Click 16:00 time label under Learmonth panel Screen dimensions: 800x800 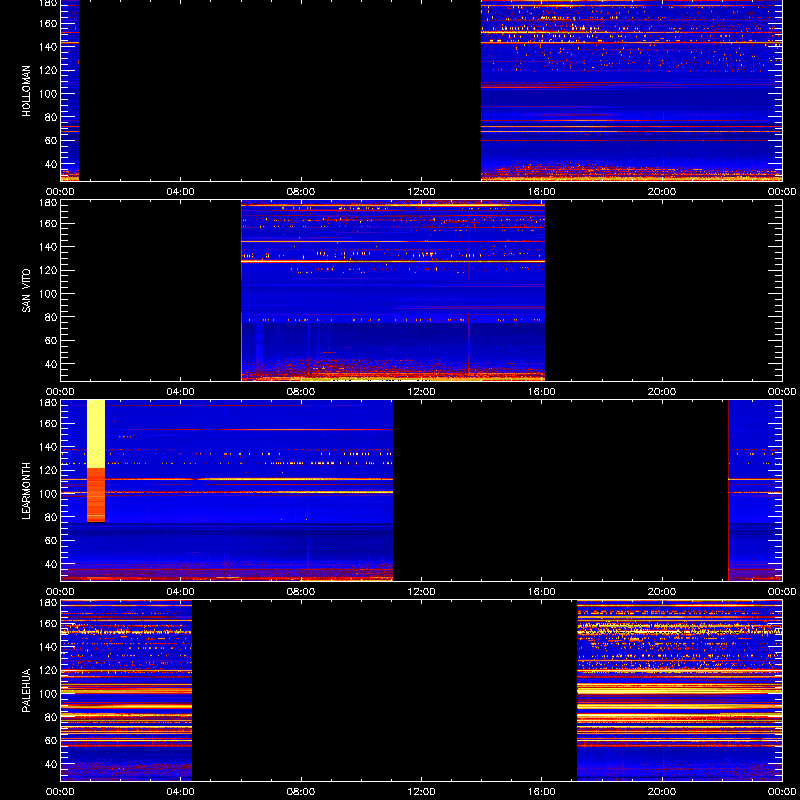tap(542, 592)
